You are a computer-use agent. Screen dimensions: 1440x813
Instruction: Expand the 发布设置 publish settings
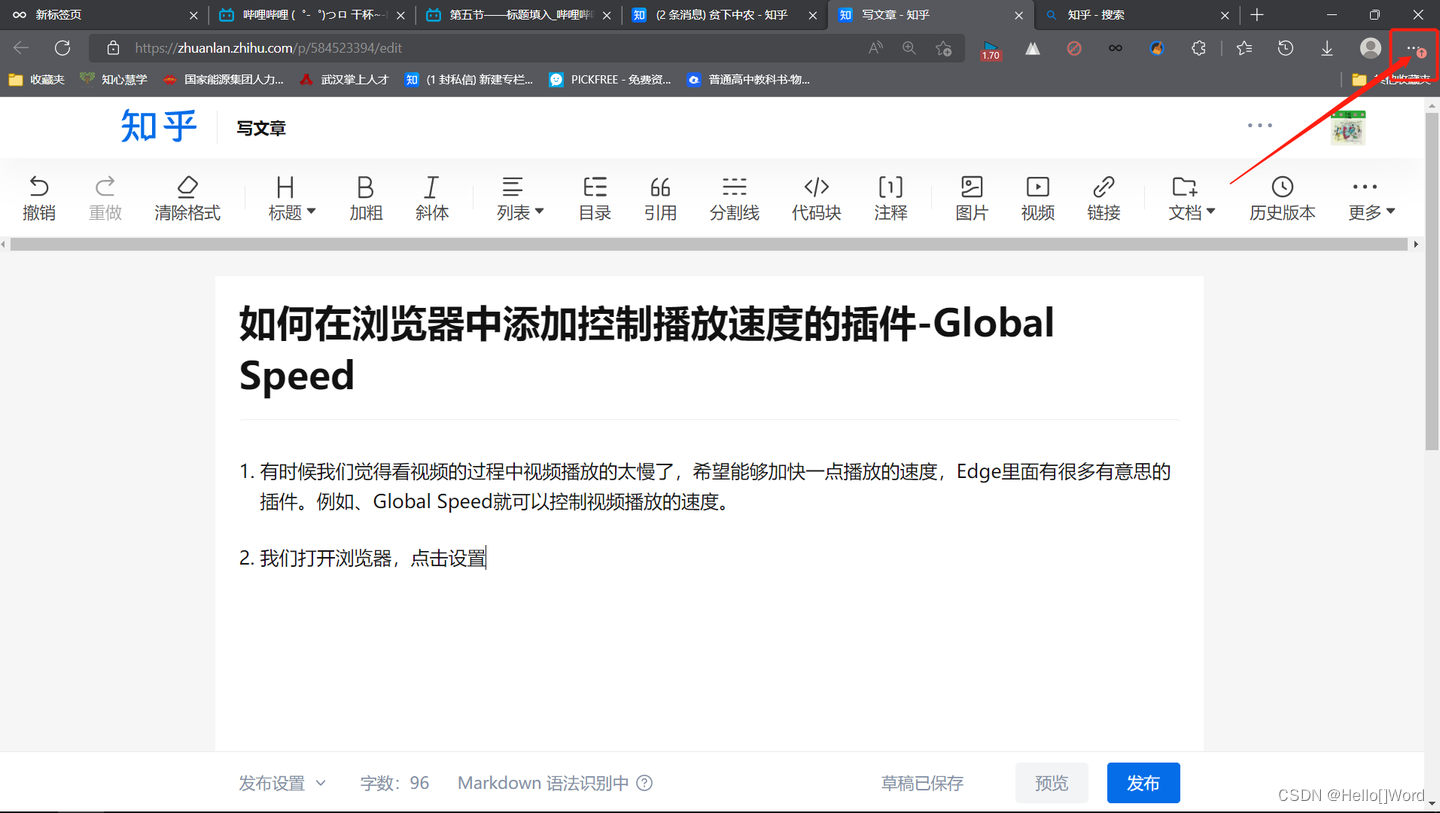click(282, 783)
